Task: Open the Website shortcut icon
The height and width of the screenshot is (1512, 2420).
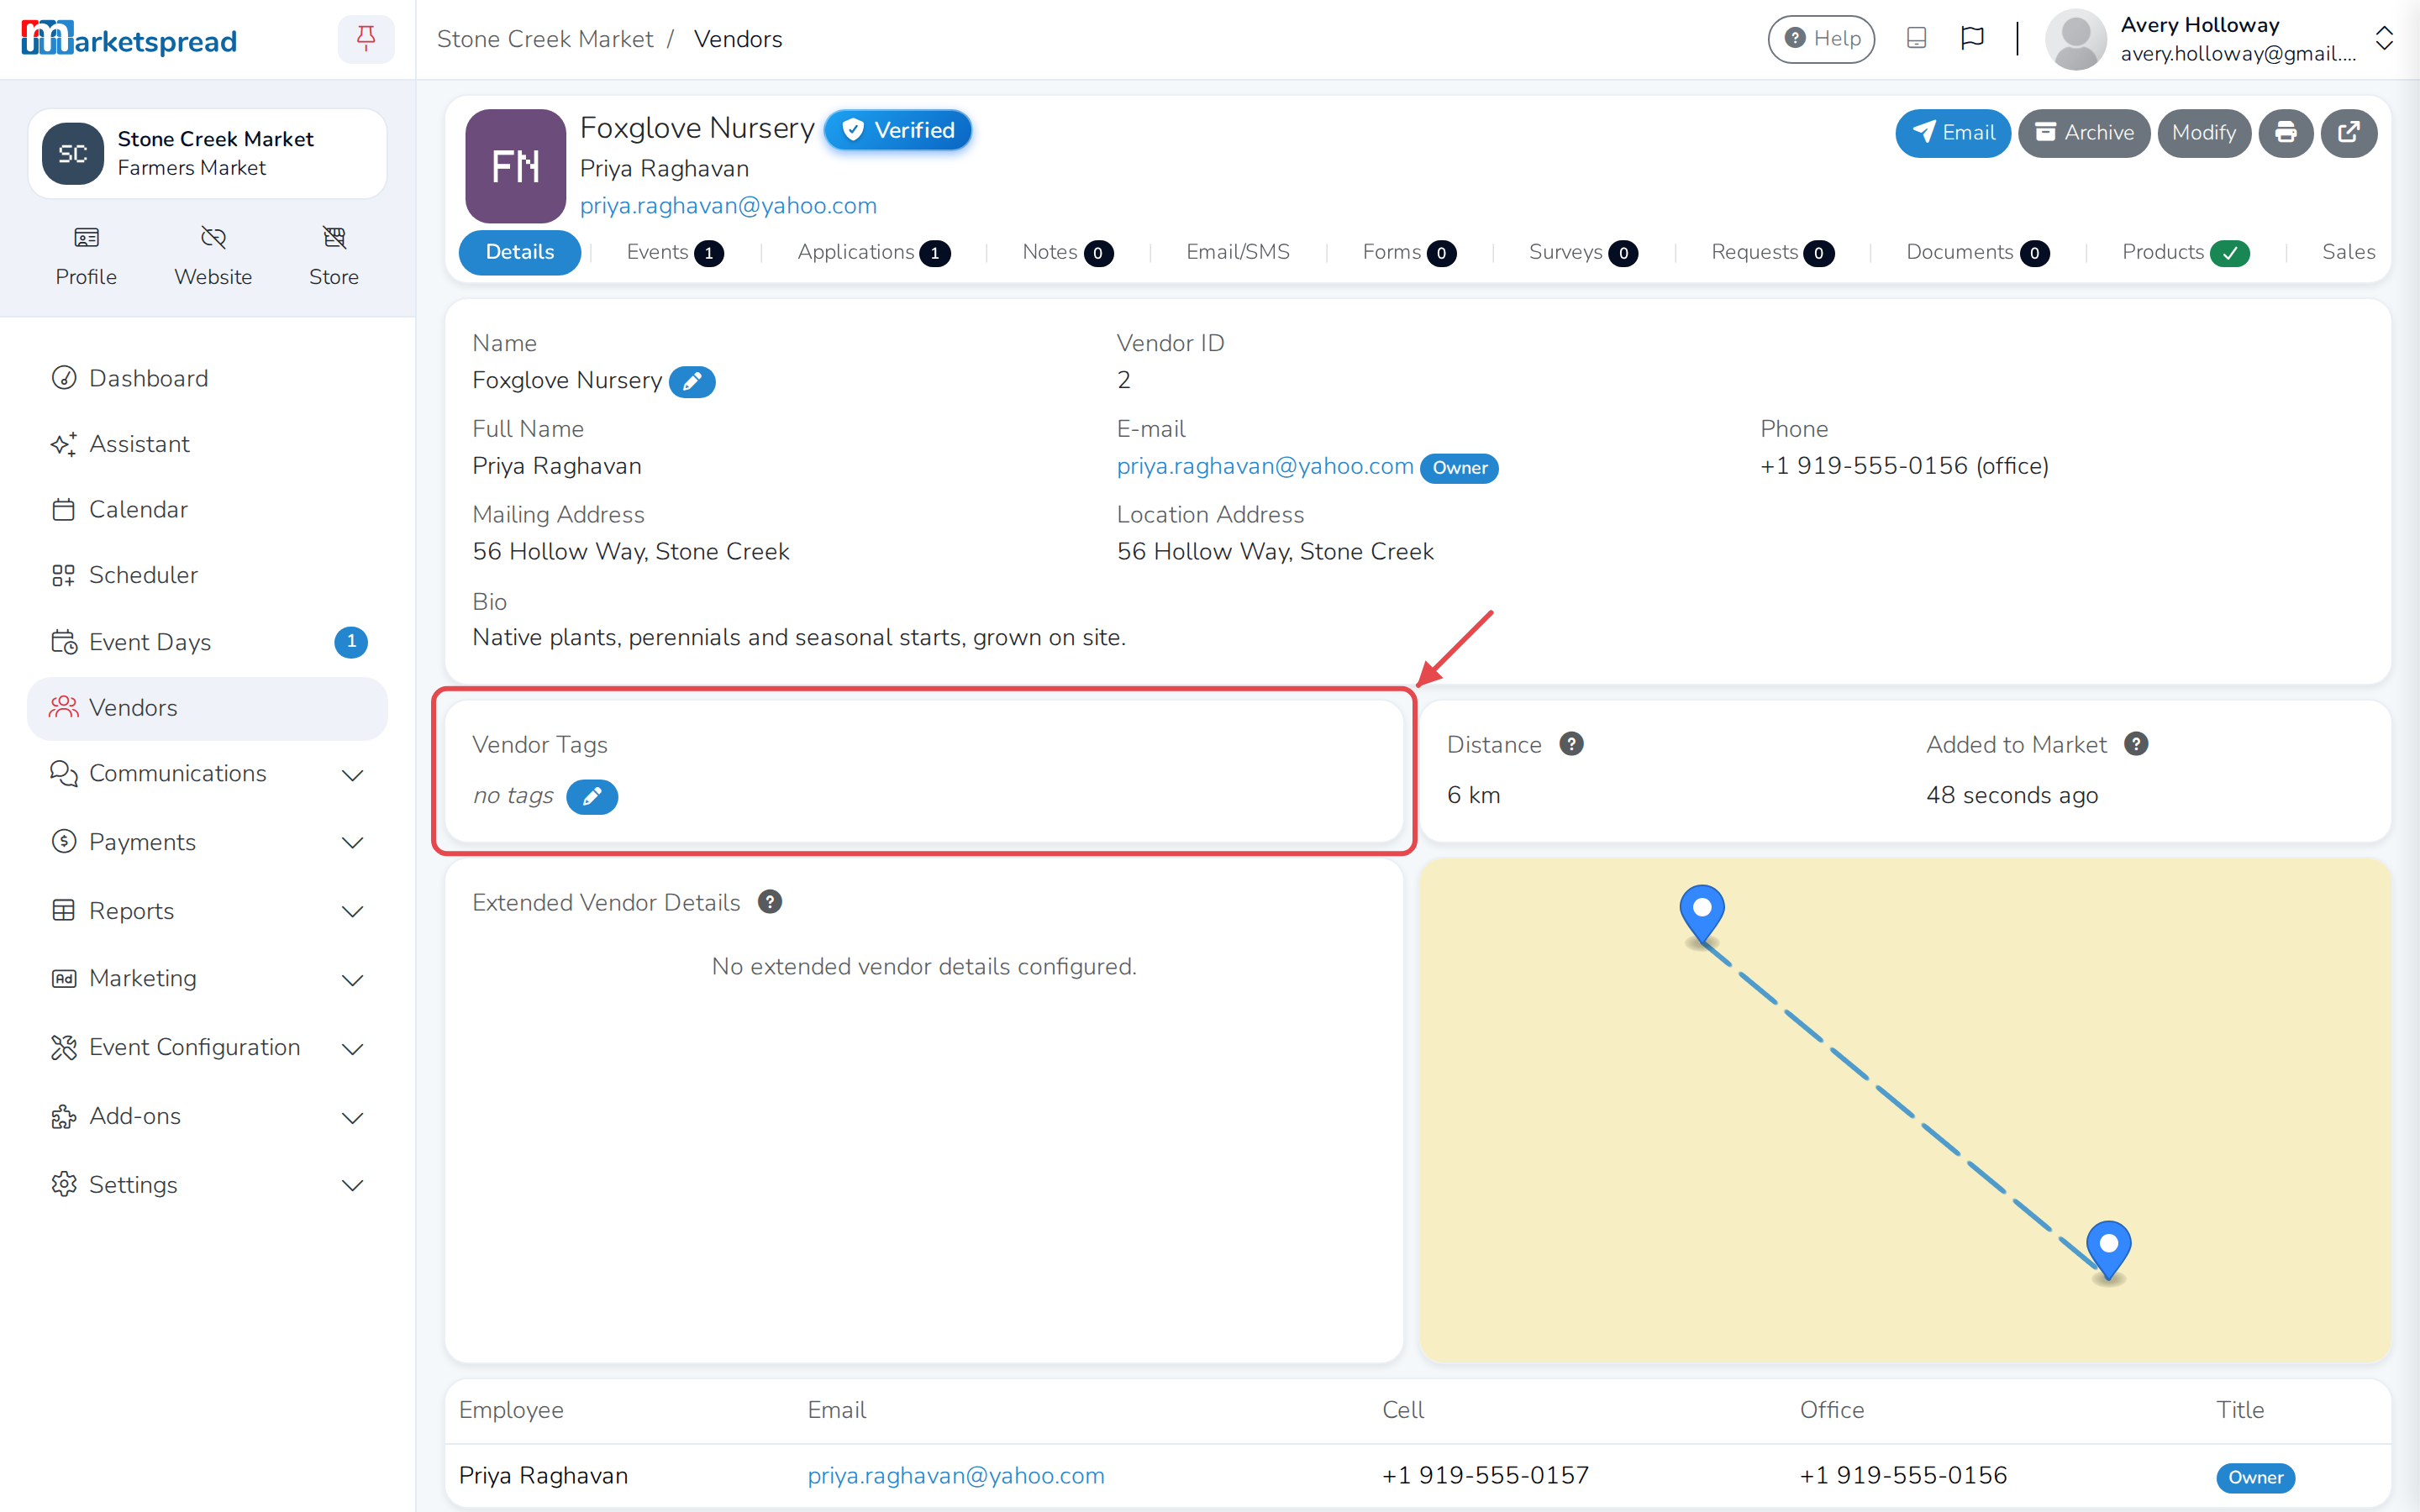Action: pos(213,256)
